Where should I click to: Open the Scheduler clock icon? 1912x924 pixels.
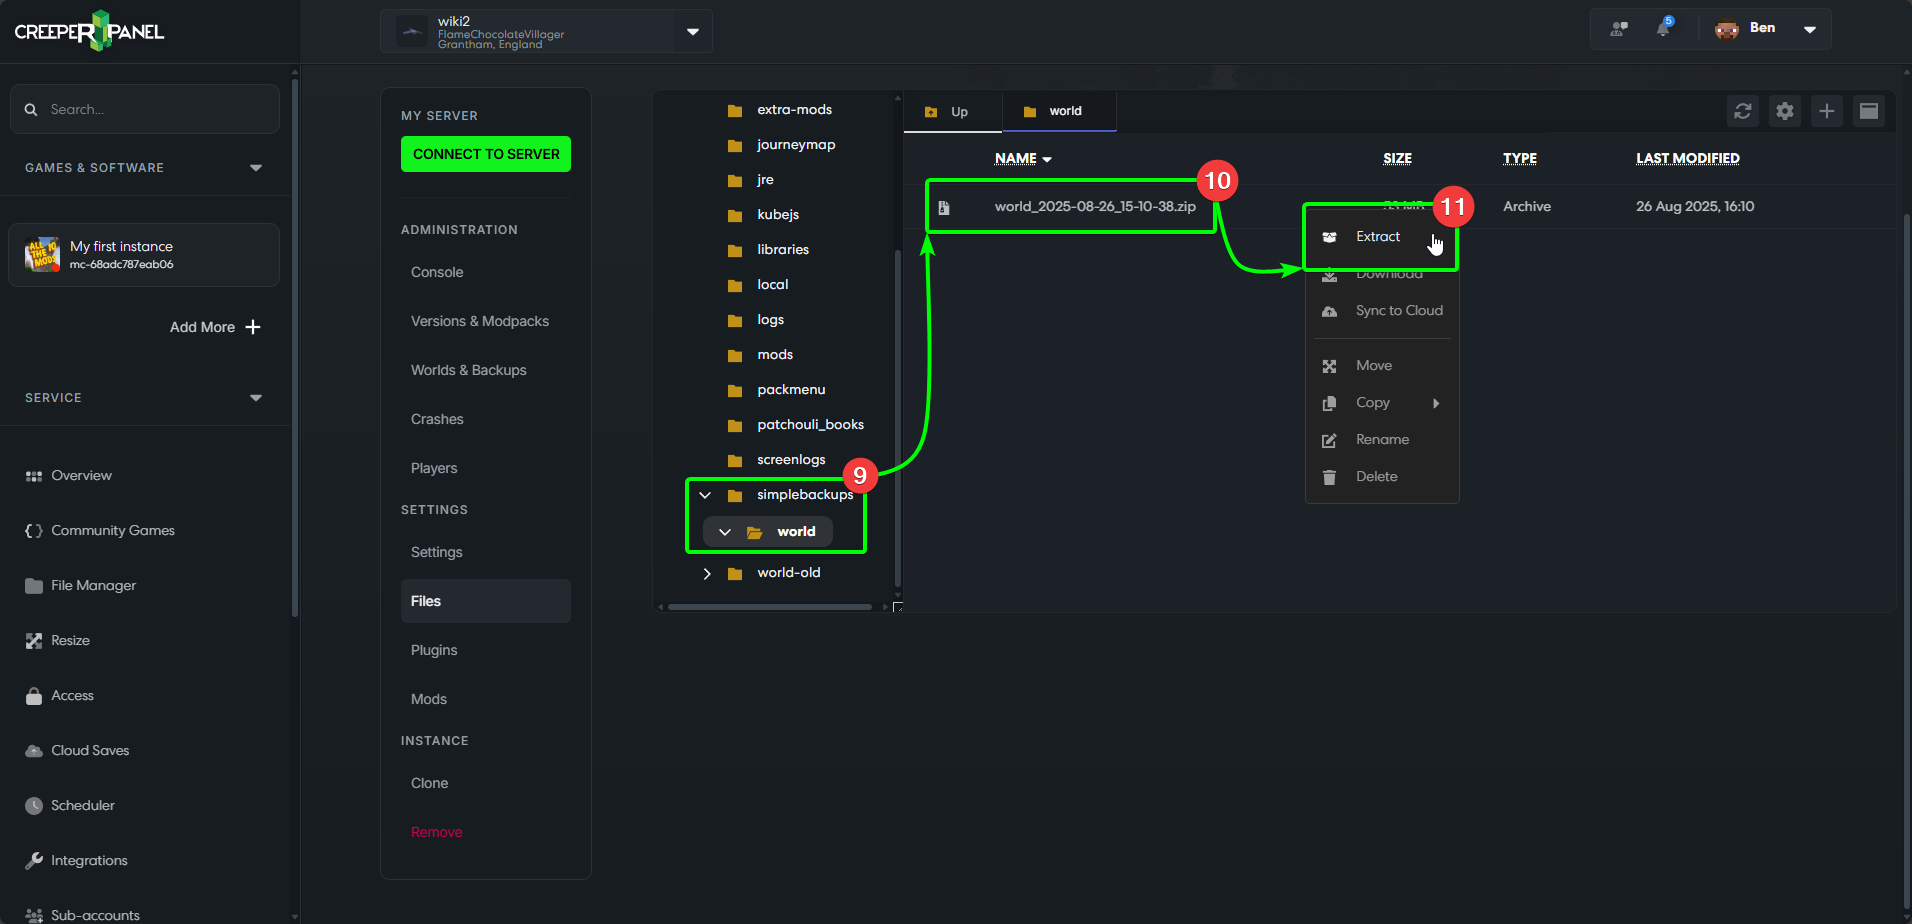tap(33, 805)
